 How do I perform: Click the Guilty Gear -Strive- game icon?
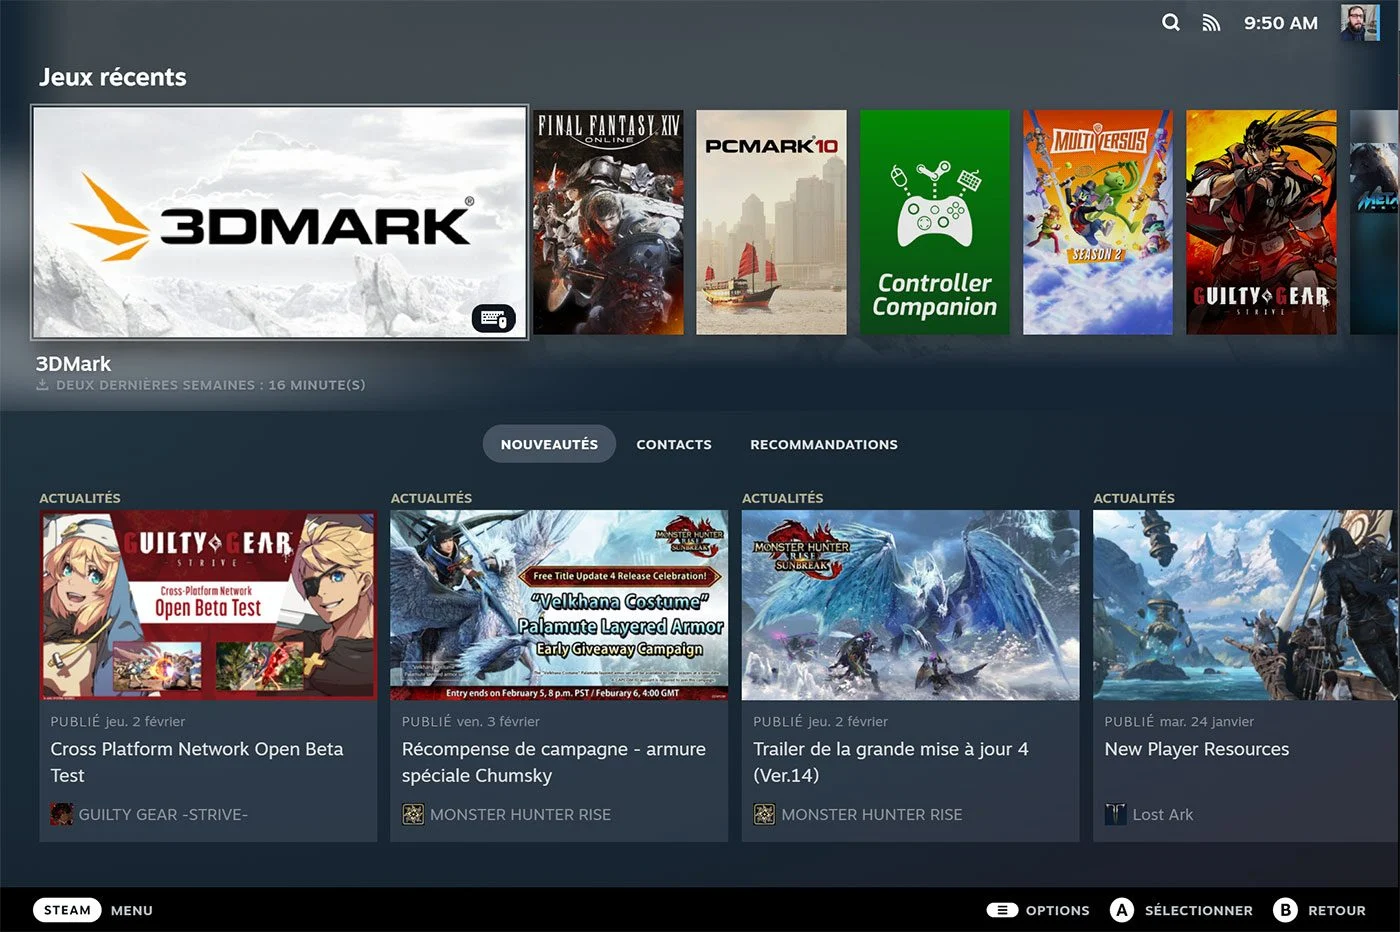(61, 814)
